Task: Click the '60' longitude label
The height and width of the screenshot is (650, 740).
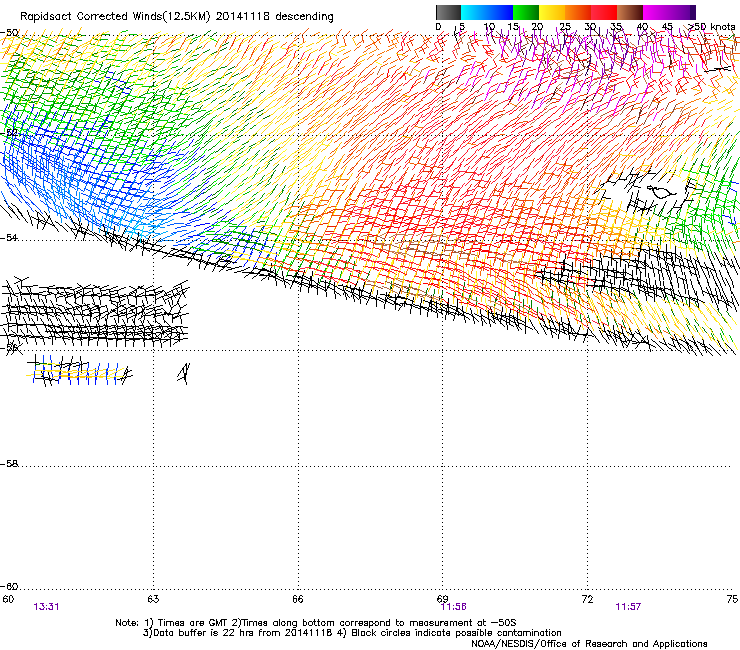Action: pos(8,599)
